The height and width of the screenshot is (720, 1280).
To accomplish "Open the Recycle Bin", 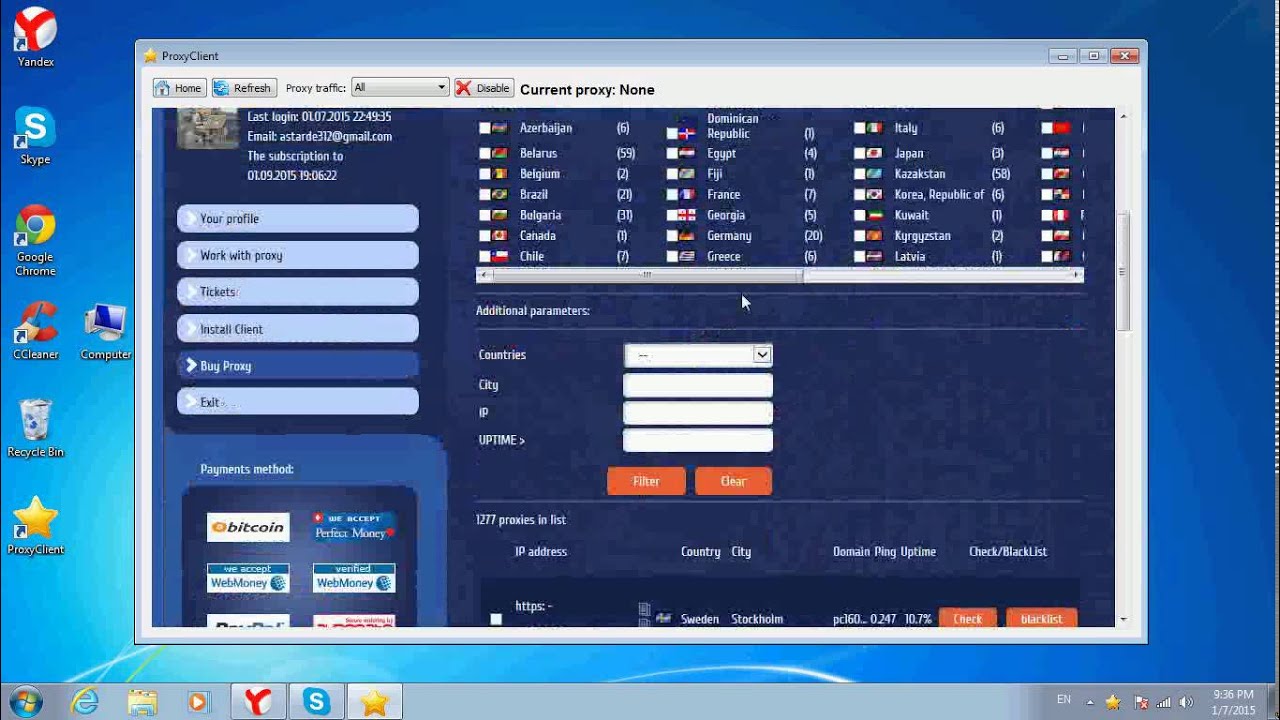I will 35,428.
